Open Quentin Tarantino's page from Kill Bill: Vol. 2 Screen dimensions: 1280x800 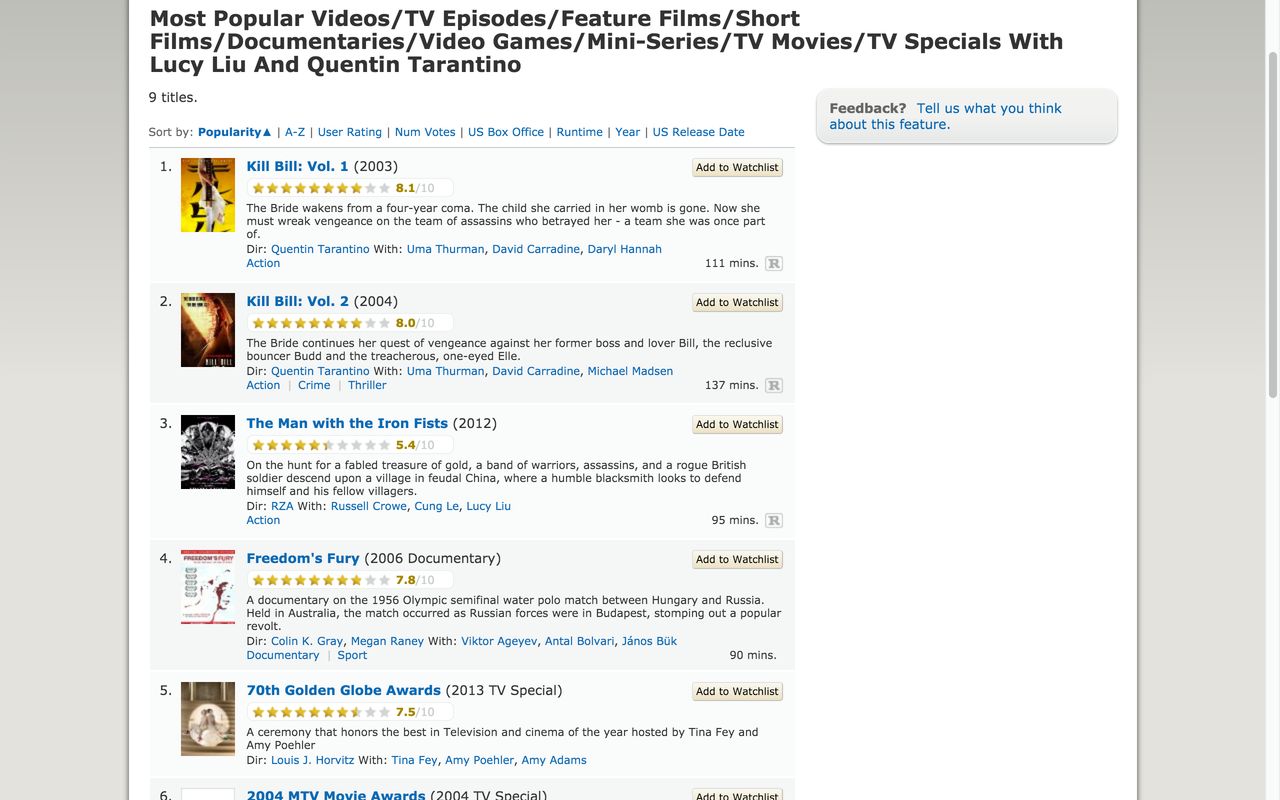tap(320, 371)
